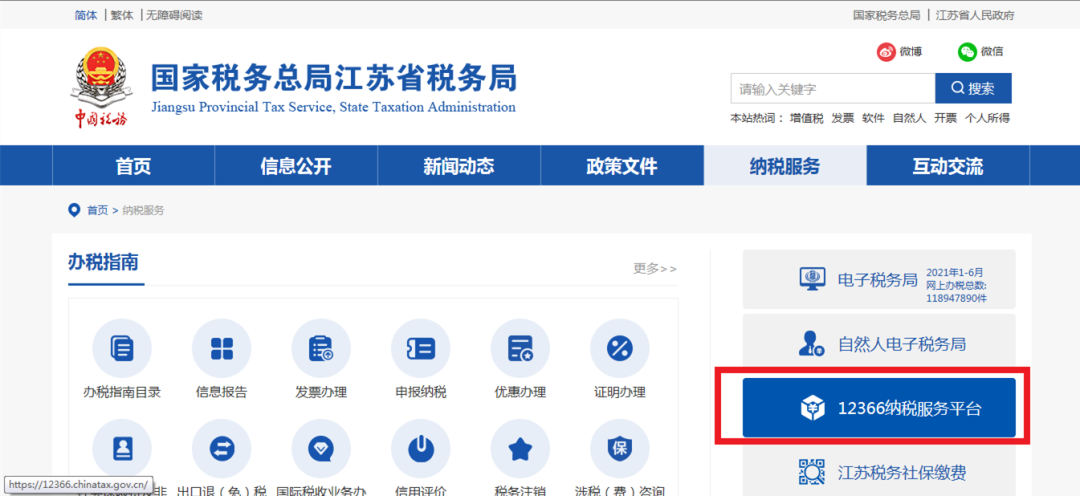Click hot word 软件
Viewport: 1080px width, 496px height.
click(x=873, y=118)
